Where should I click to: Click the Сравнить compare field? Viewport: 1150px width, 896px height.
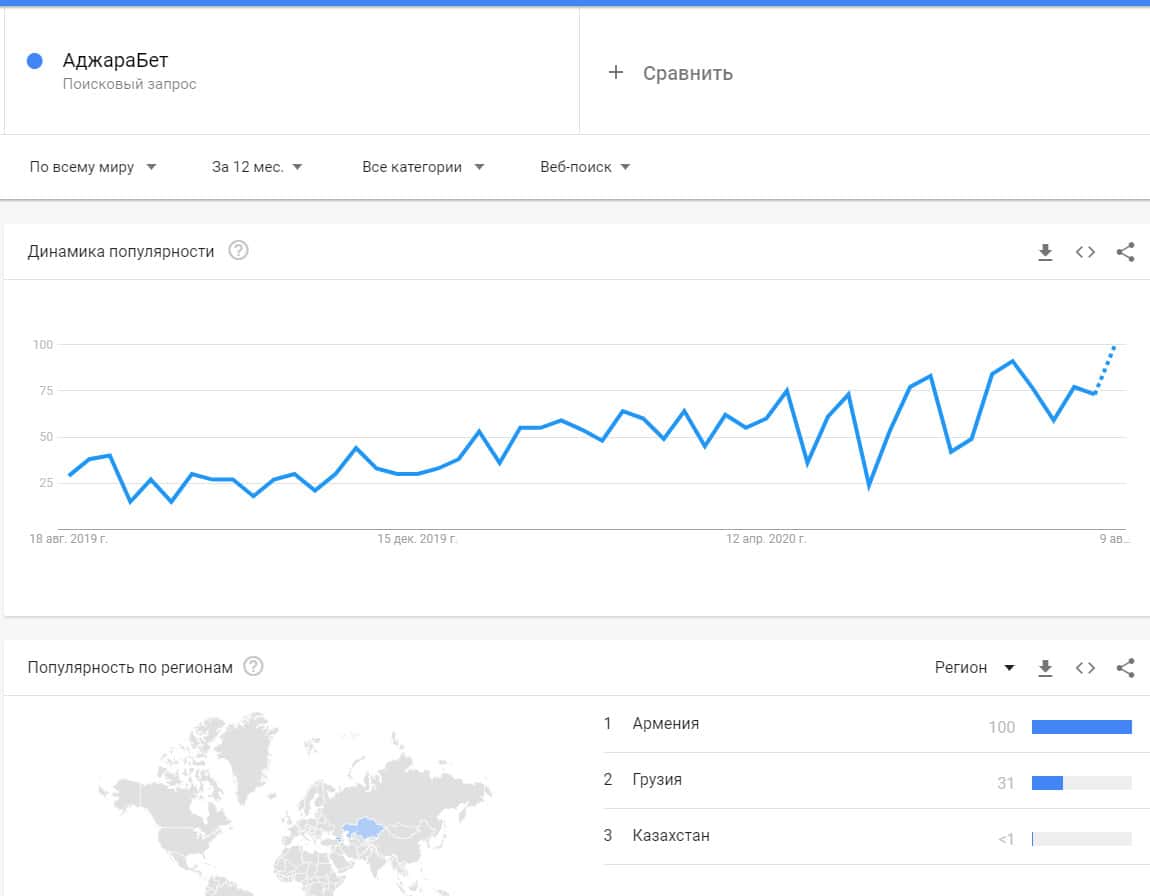(x=688, y=73)
